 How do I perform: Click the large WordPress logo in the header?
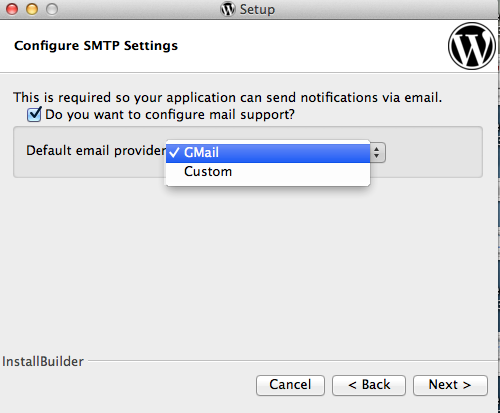click(x=472, y=46)
